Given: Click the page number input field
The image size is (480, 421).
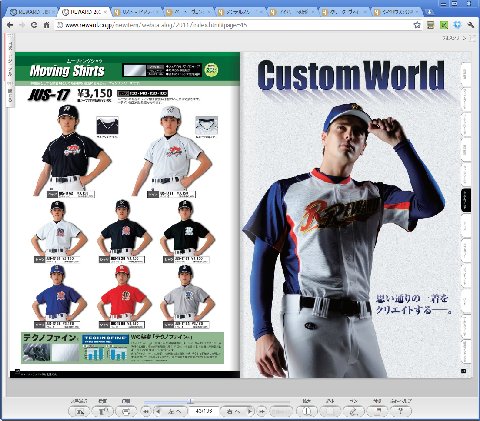Looking at the screenshot, I should [x=204, y=412].
